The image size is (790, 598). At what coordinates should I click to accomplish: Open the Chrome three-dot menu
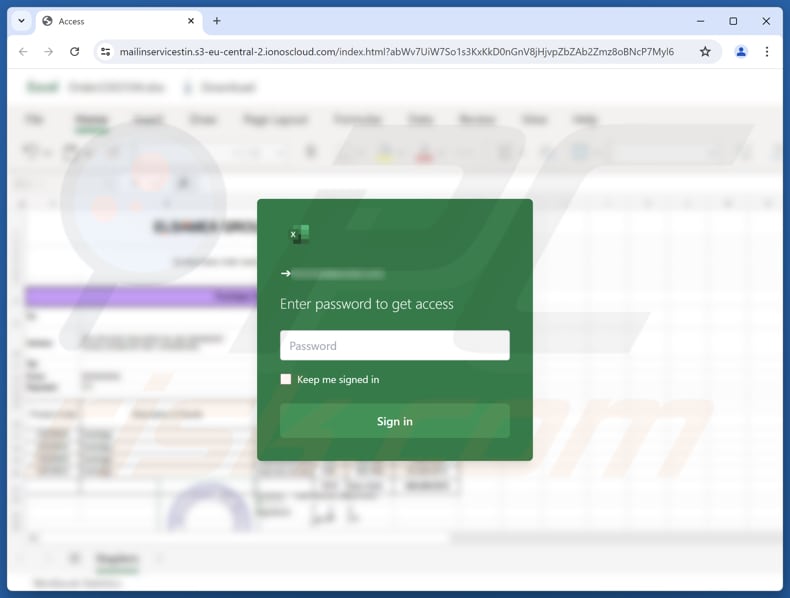[x=767, y=51]
